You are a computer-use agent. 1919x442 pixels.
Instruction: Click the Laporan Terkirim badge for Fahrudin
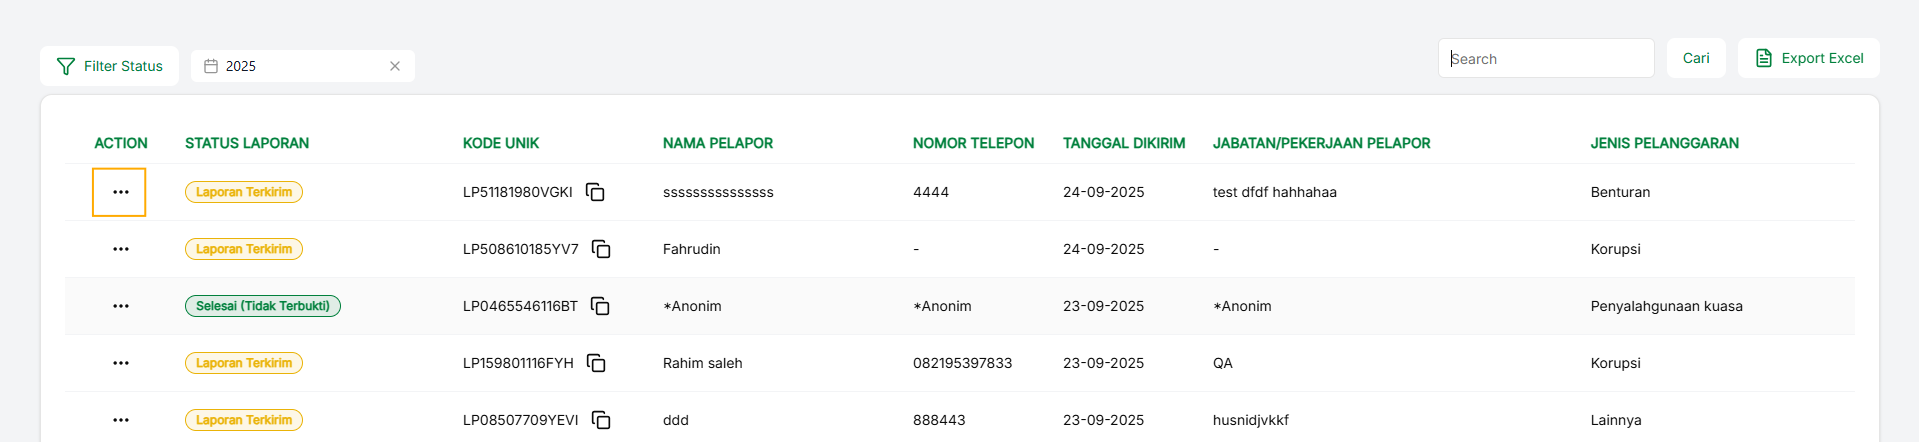[x=244, y=249]
